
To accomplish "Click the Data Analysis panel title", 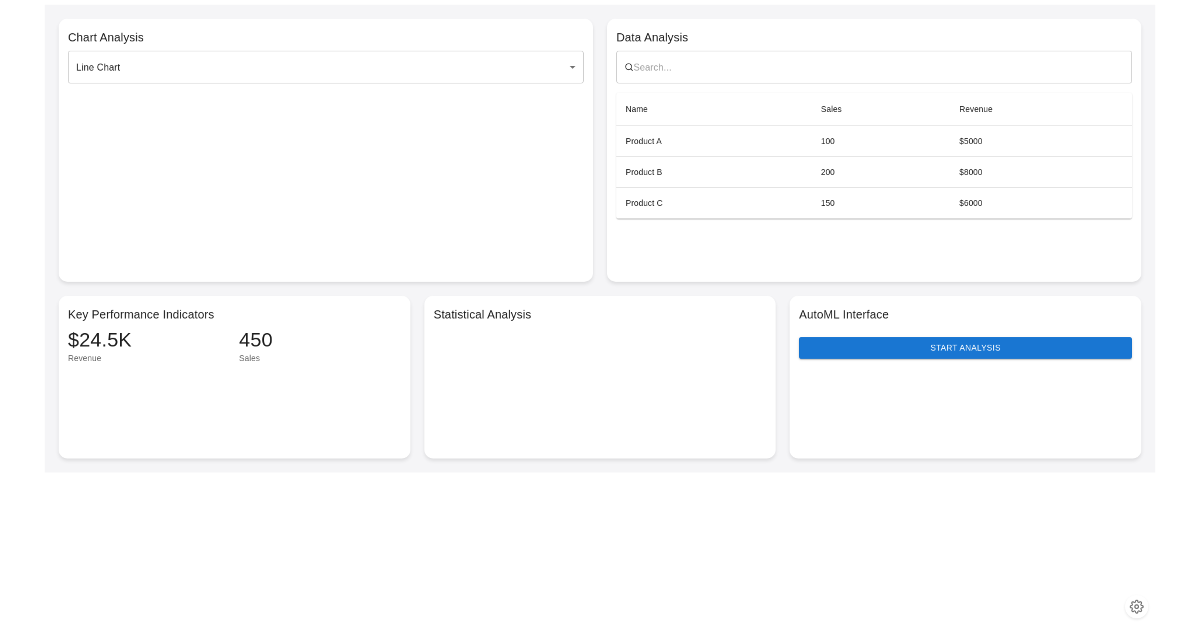I will [652, 37].
